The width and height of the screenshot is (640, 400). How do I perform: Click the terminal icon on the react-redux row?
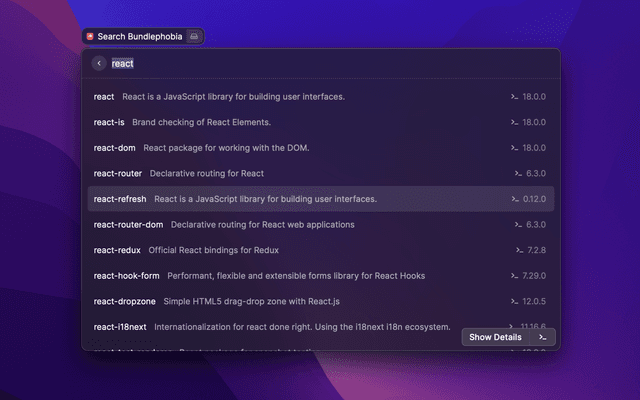pyautogui.click(x=519, y=249)
